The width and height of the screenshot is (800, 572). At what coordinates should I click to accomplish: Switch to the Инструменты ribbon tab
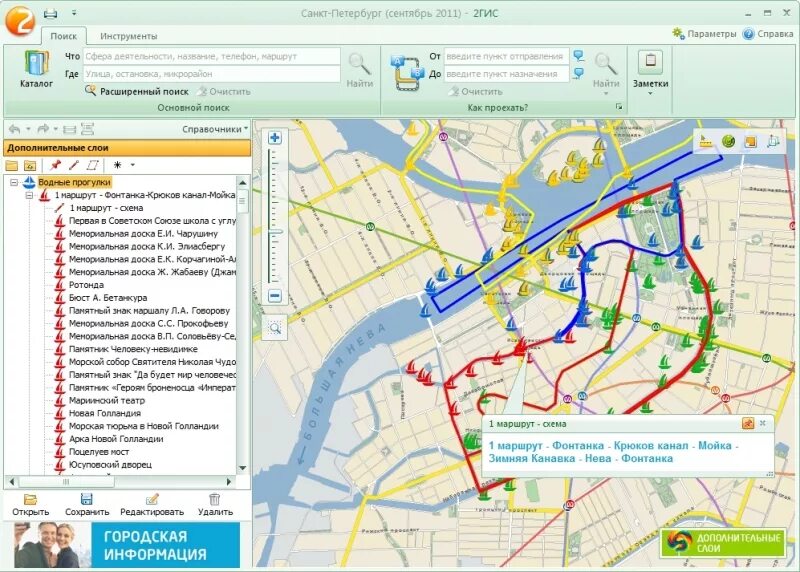[x=129, y=36]
